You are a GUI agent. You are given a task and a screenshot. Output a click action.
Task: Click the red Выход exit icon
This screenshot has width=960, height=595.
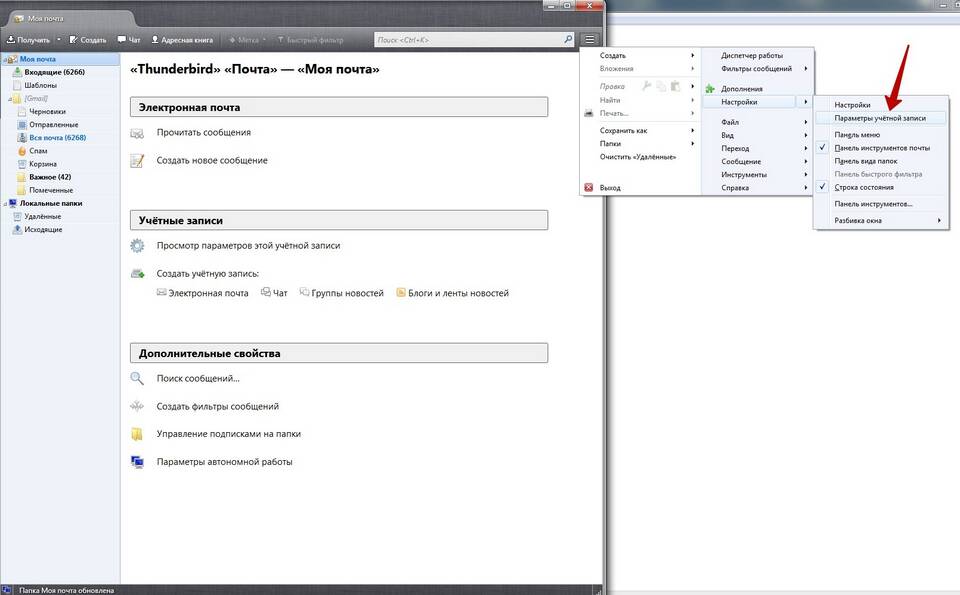click(x=588, y=188)
